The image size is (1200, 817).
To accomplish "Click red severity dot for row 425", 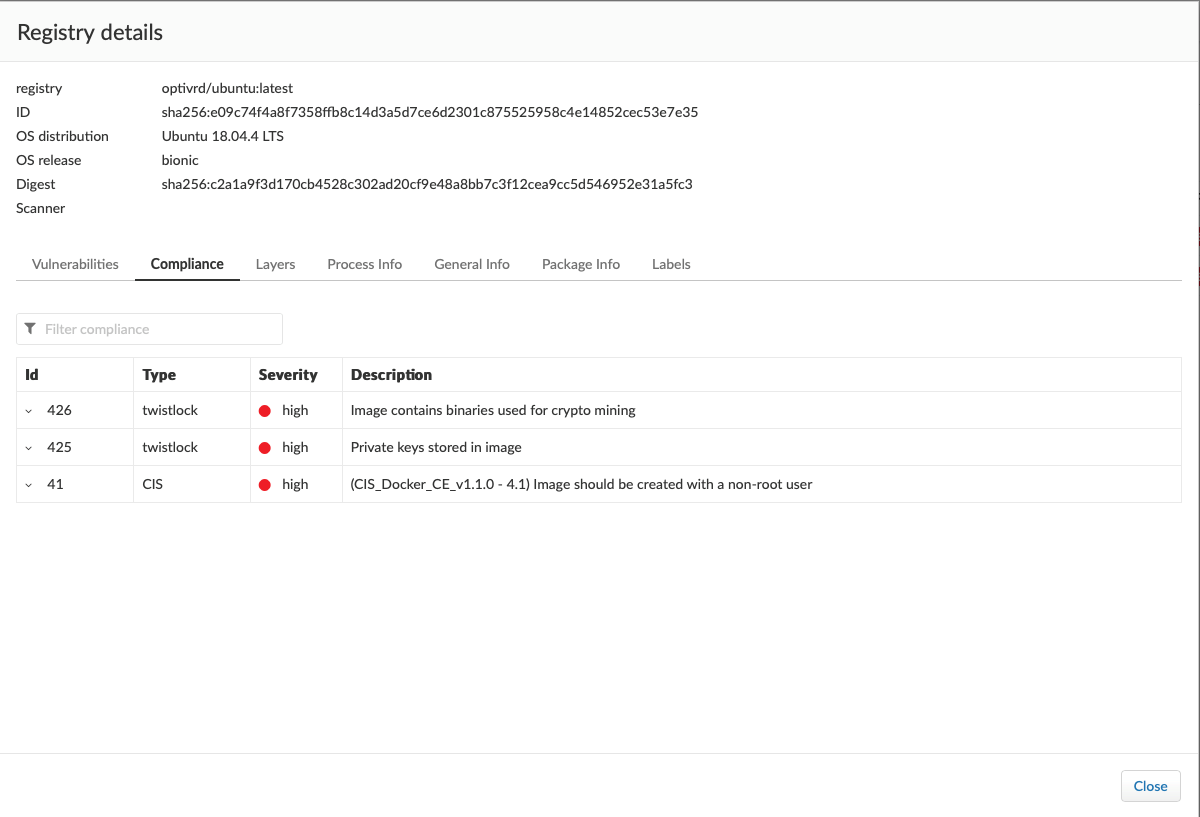I will pos(265,448).
